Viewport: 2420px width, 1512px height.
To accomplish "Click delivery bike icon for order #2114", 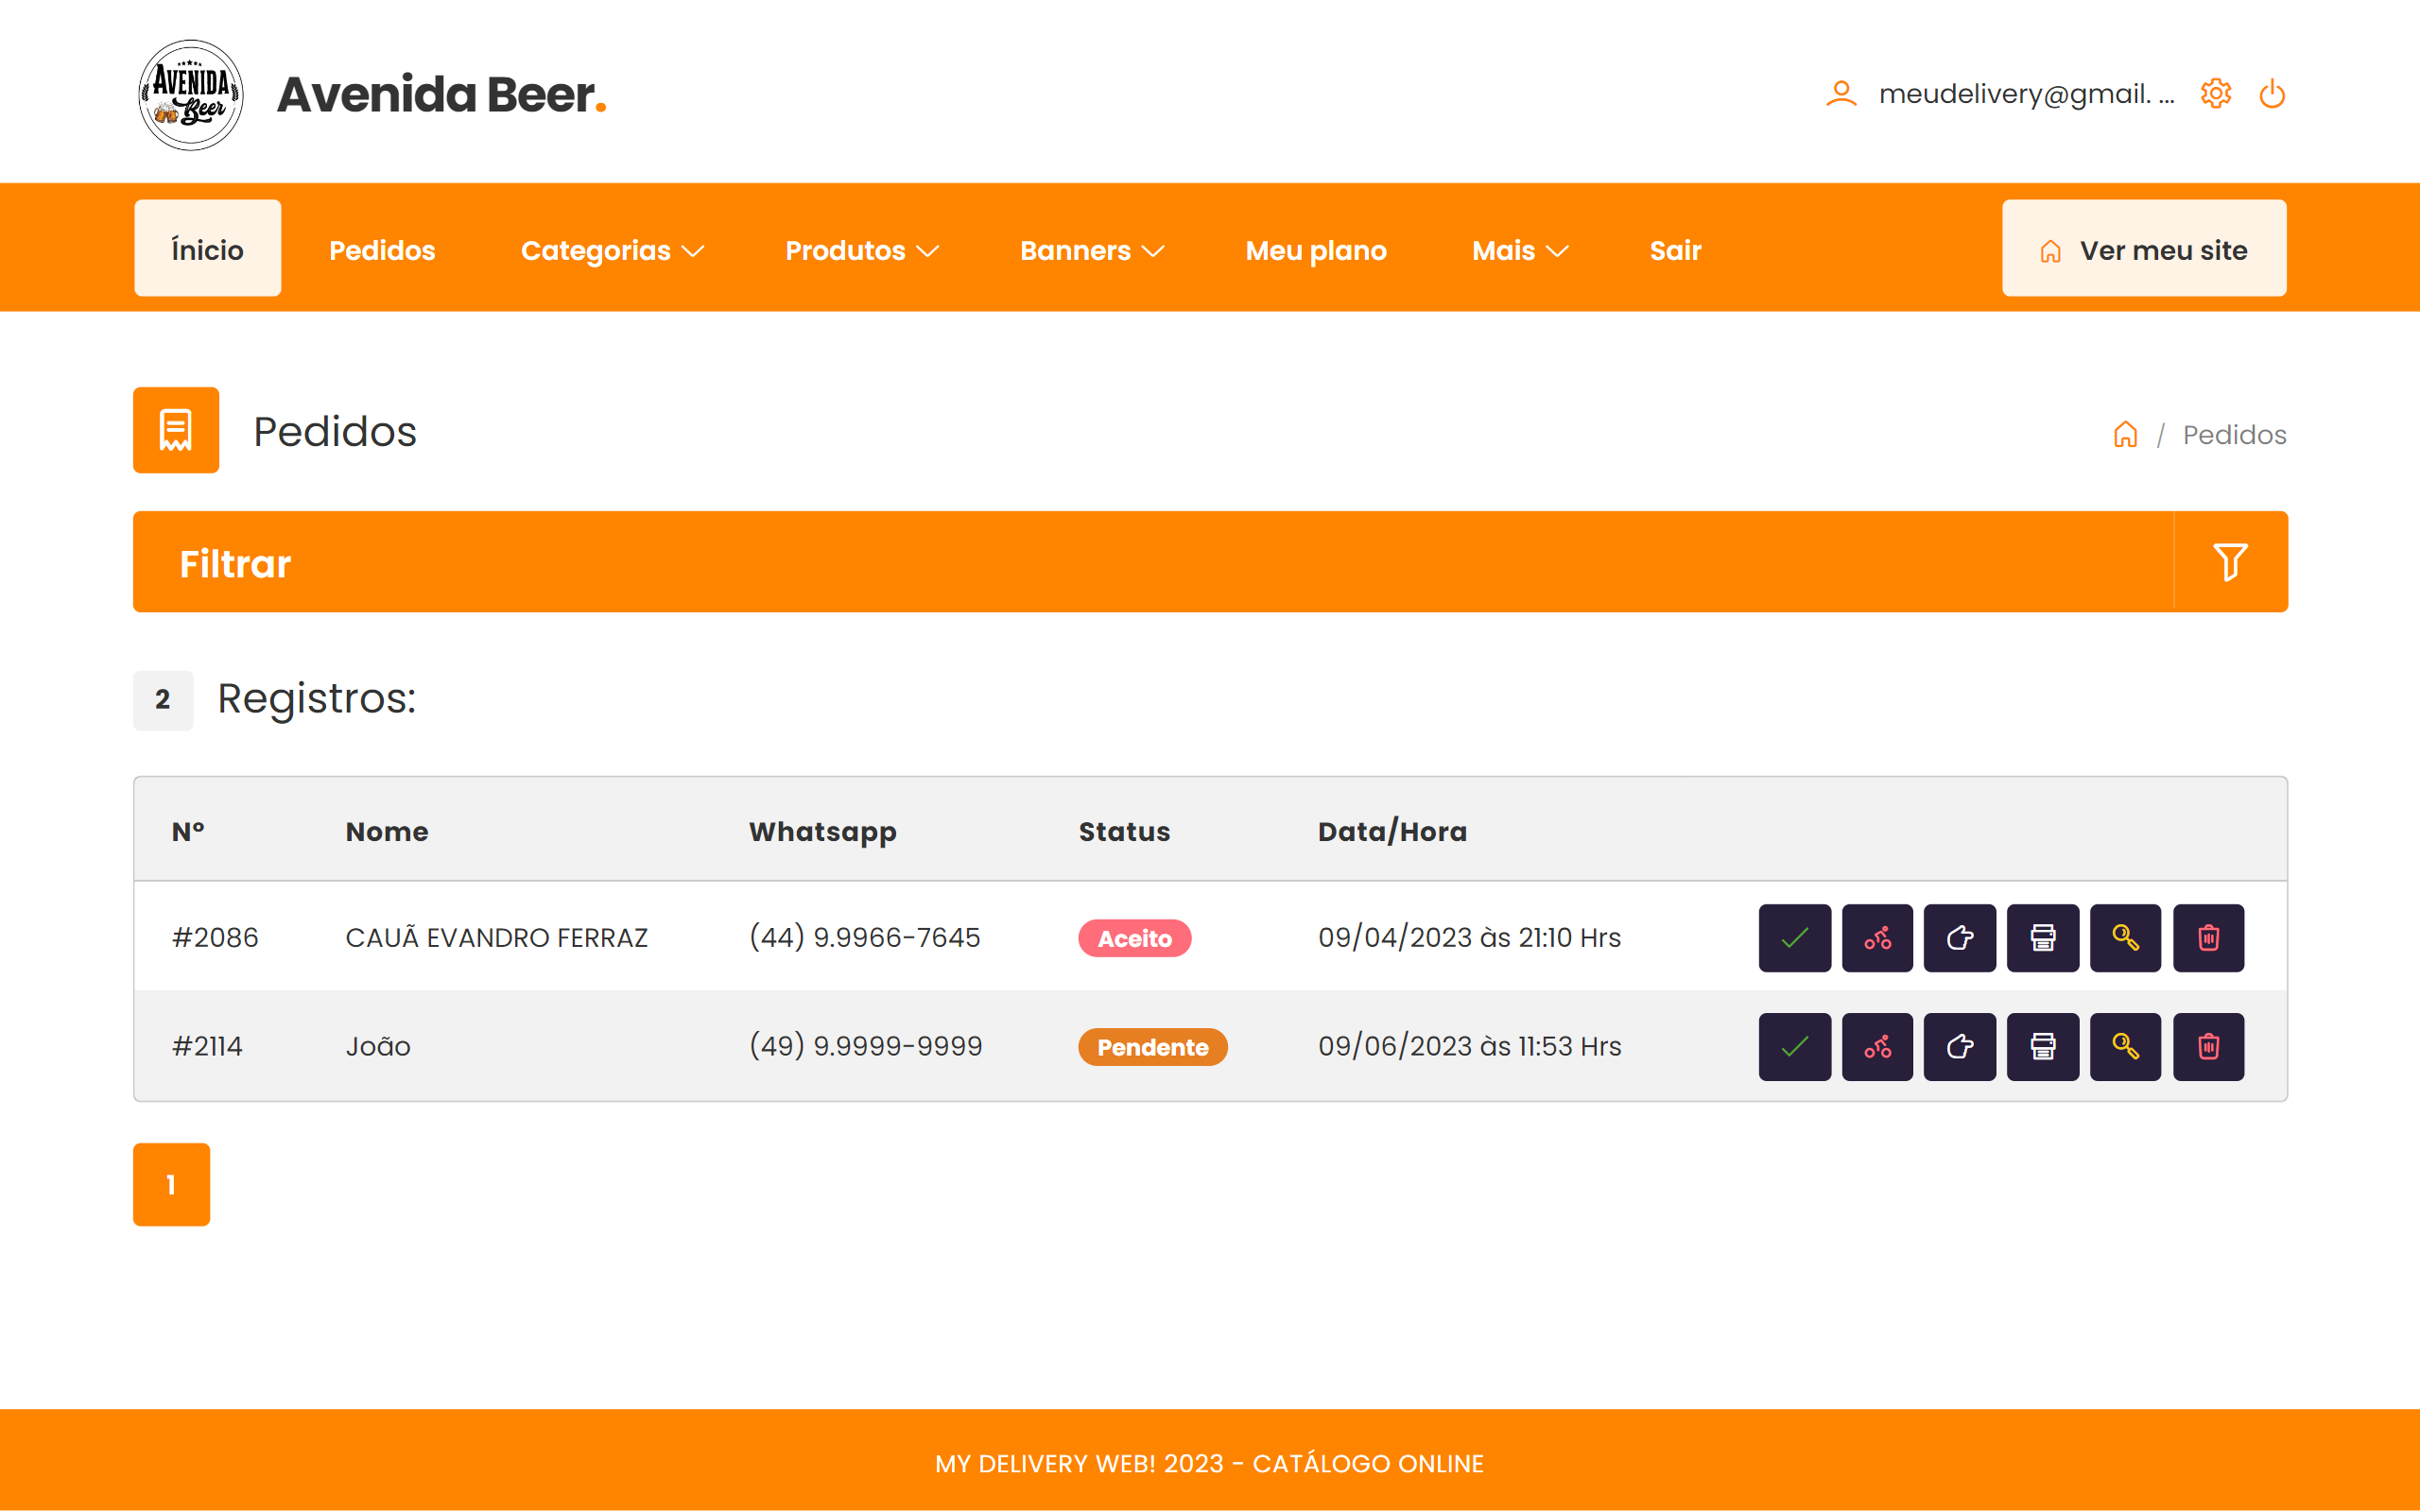I will click(x=1877, y=1046).
